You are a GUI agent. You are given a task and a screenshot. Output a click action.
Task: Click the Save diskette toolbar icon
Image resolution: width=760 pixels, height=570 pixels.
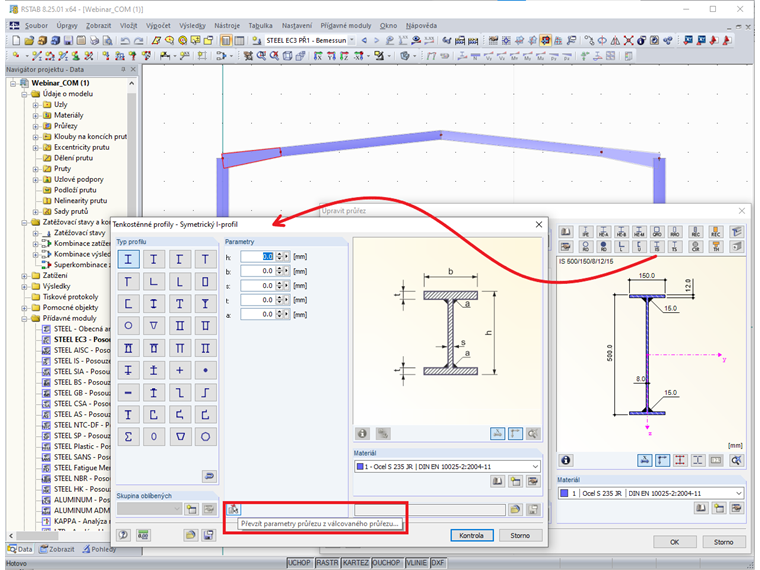[68, 41]
